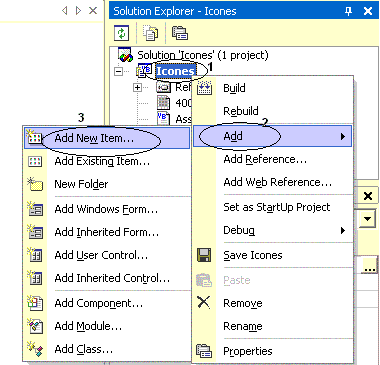Viewport: 380px width, 365px height.
Task: Choose New Folder from submenu
Action: point(107,184)
